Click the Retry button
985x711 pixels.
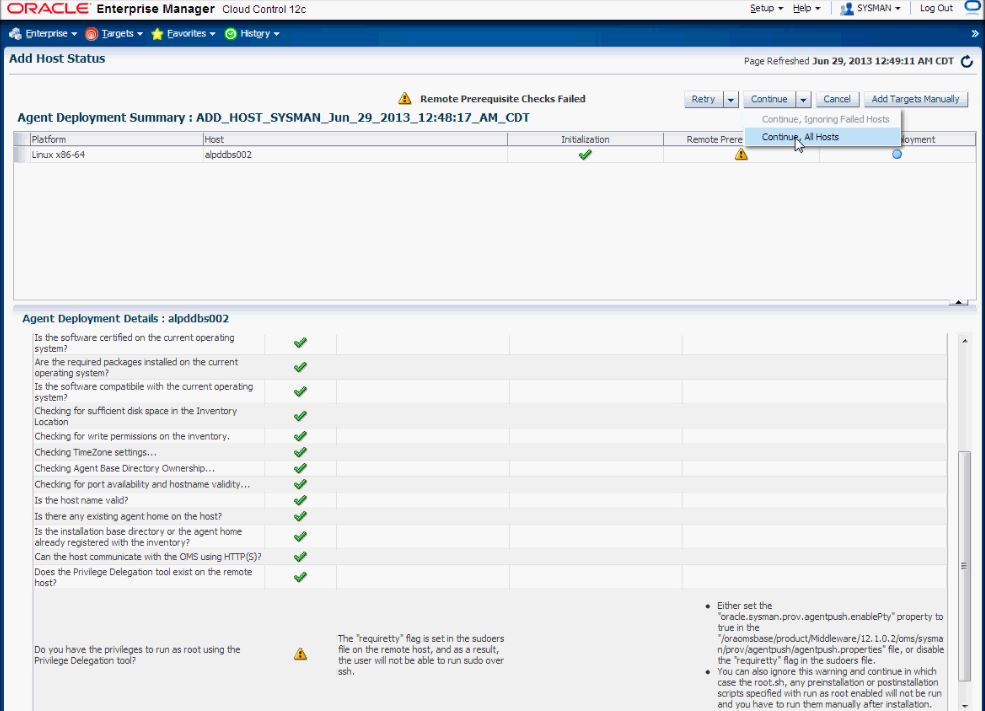pyautogui.click(x=703, y=99)
